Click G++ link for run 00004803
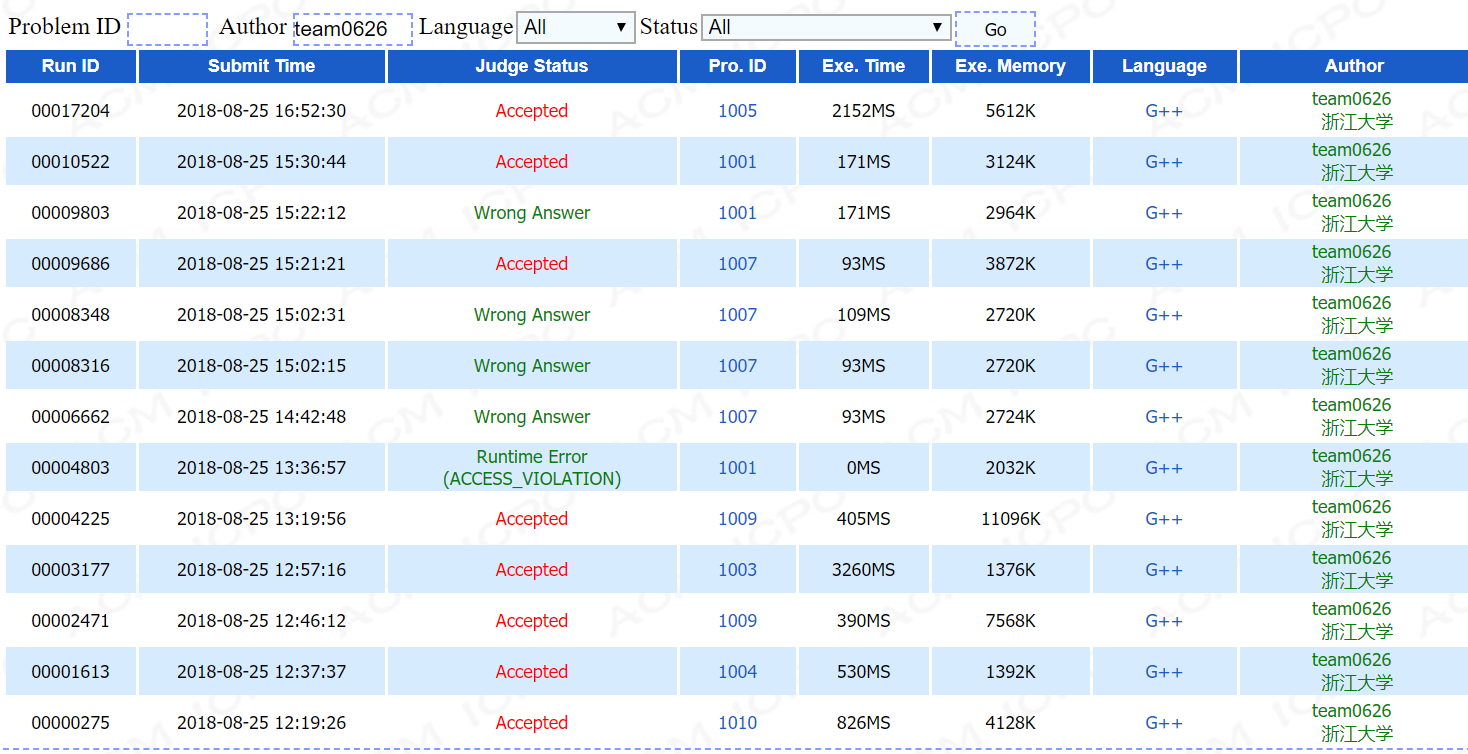 pos(1163,468)
